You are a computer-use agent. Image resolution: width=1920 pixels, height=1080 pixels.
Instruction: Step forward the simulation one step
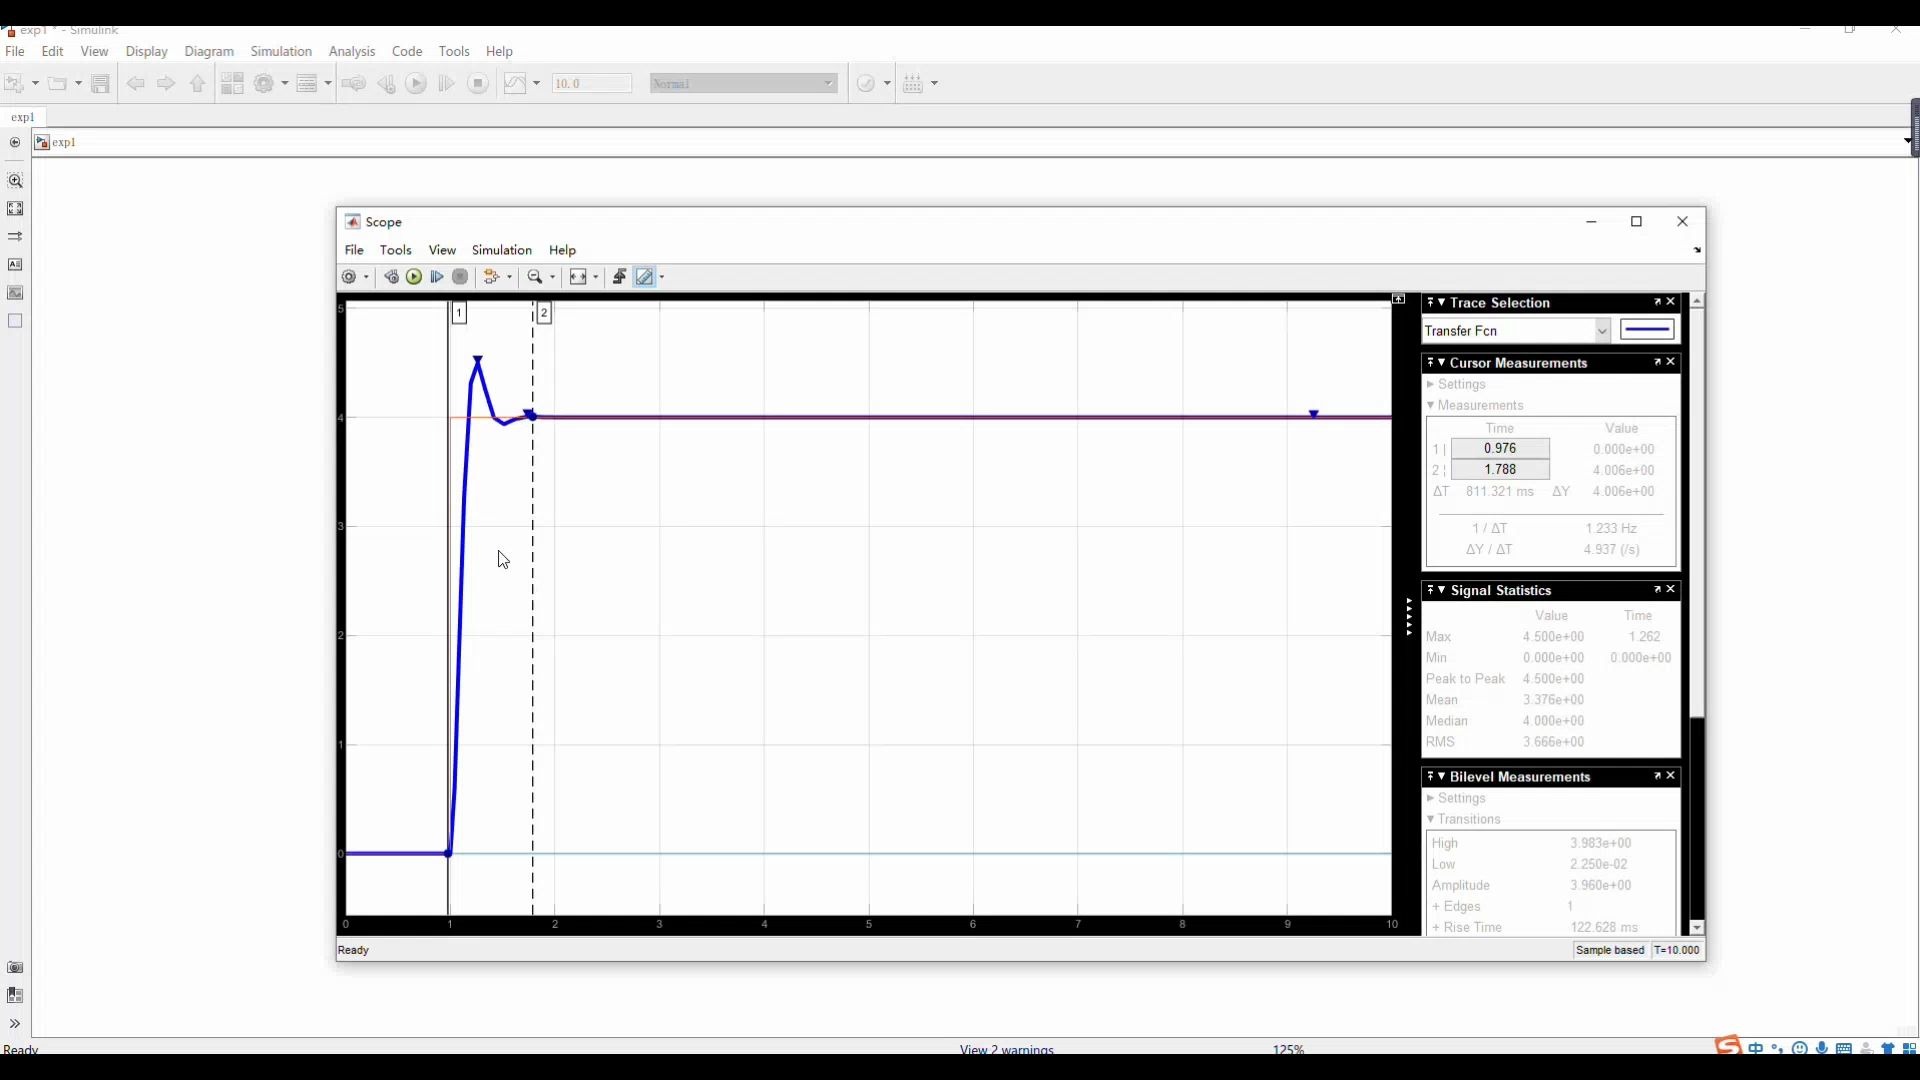pos(436,277)
